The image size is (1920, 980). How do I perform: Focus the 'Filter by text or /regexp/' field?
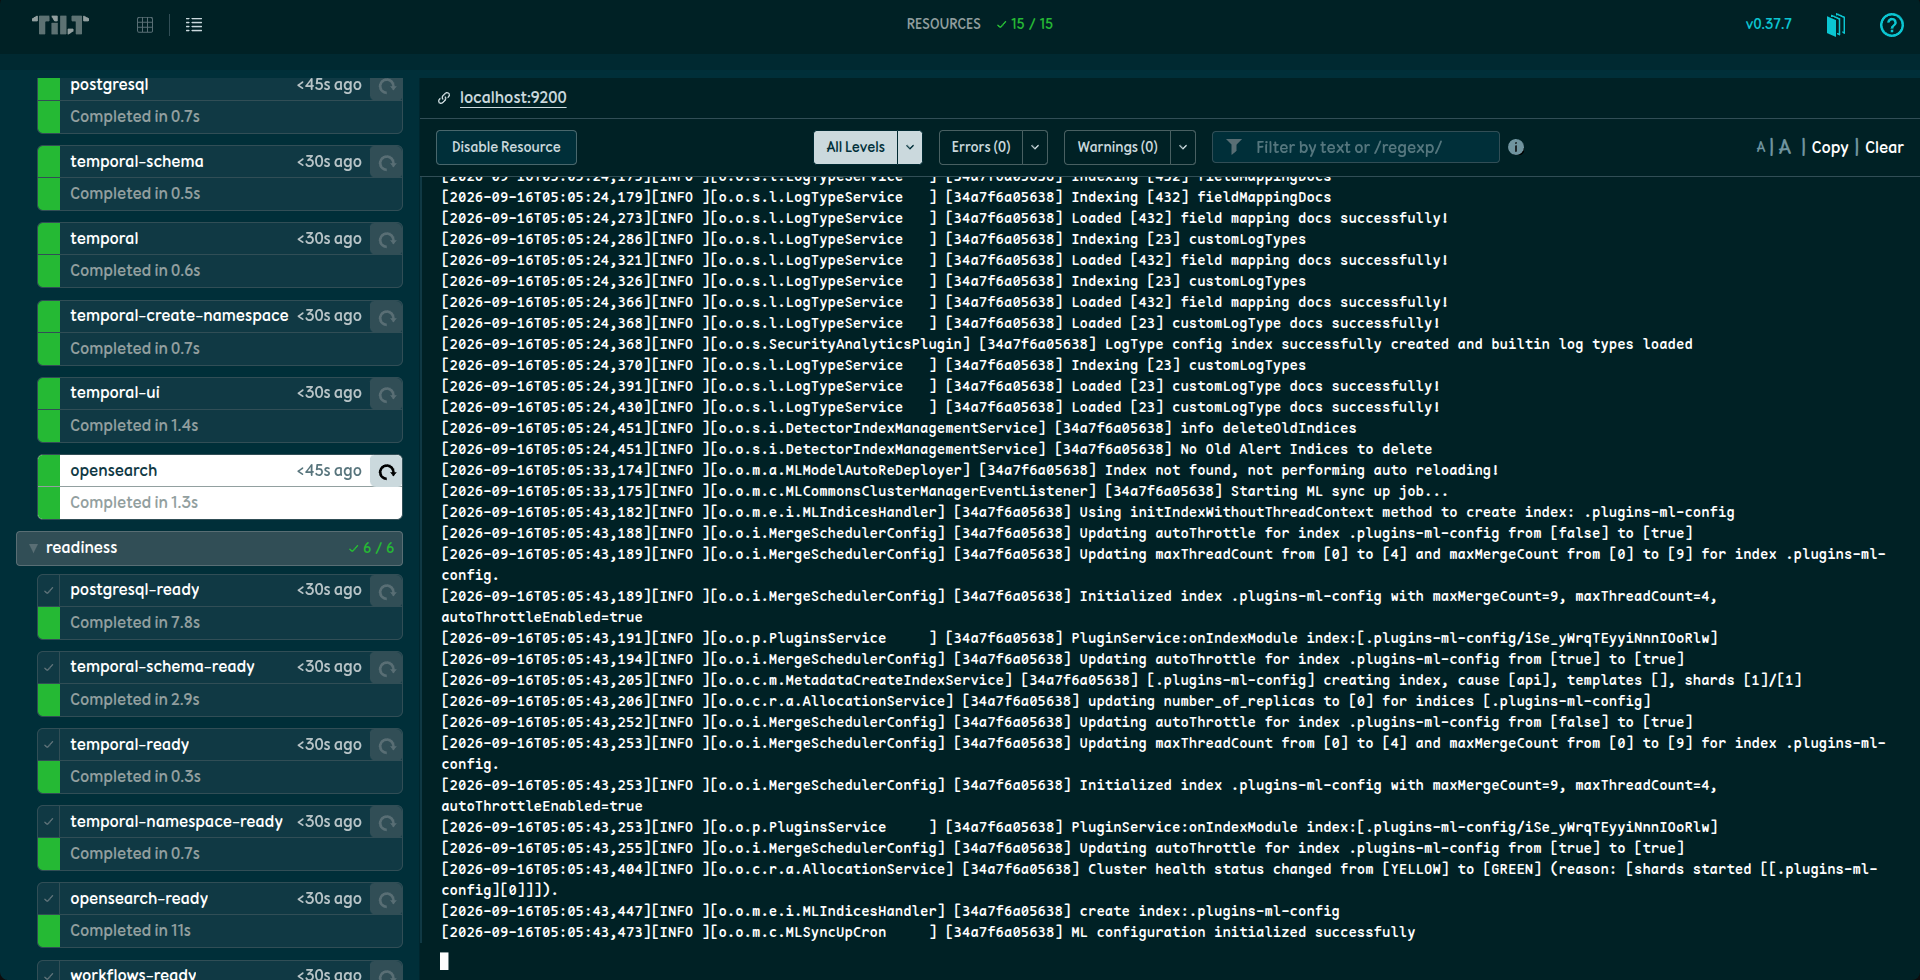tap(1356, 147)
